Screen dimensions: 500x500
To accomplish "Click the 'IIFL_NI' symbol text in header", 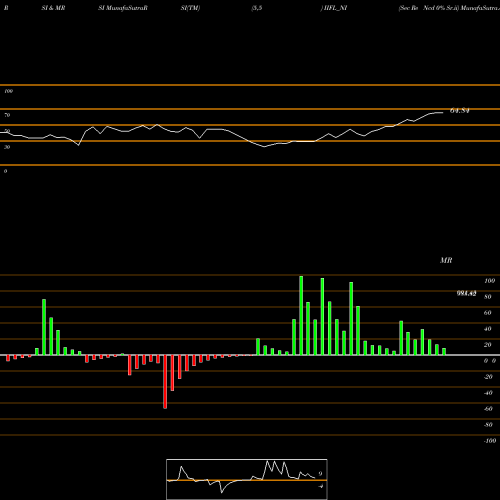I will [335, 8].
